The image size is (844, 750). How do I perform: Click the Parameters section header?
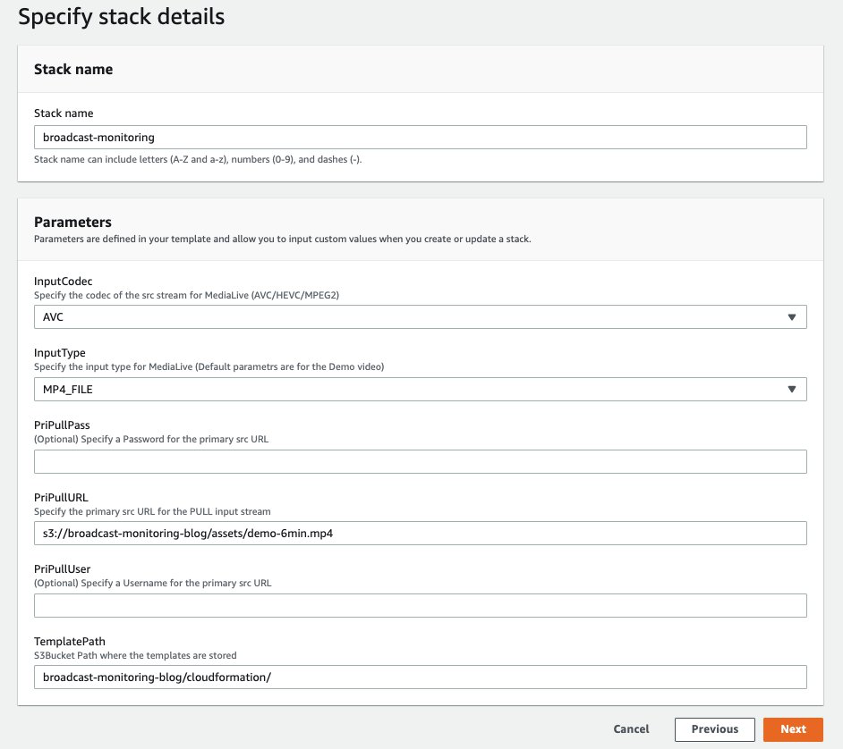click(x=76, y=222)
